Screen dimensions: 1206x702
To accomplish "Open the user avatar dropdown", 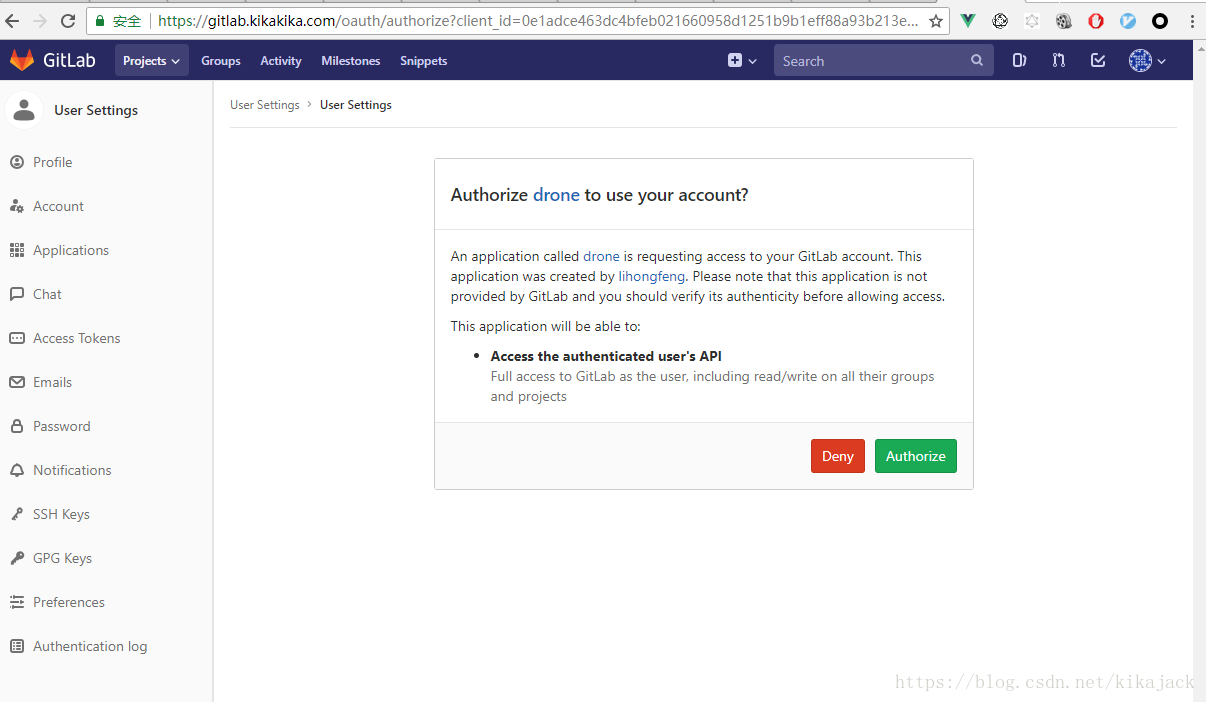I will click(1147, 61).
